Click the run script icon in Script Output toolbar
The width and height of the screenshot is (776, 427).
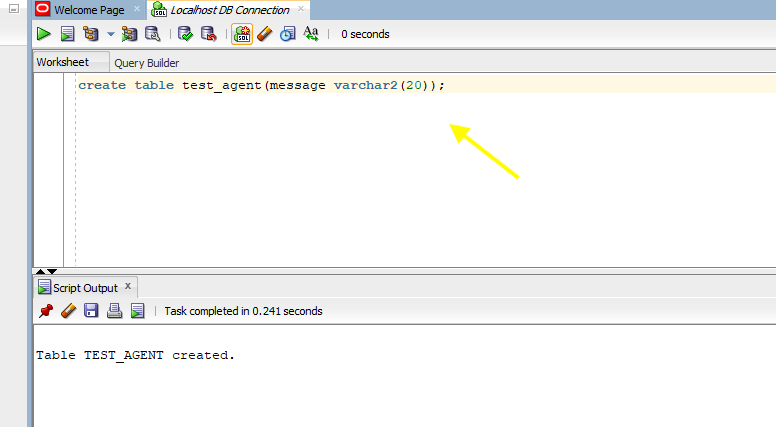click(x=137, y=311)
